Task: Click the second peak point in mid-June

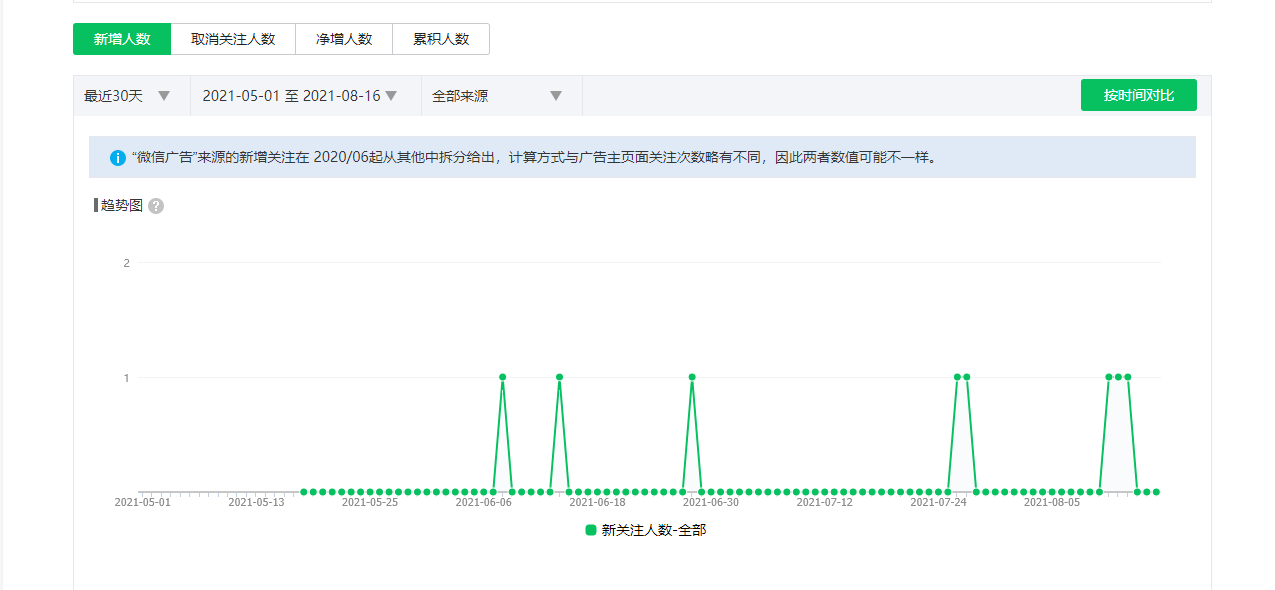Action: tap(559, 377)
